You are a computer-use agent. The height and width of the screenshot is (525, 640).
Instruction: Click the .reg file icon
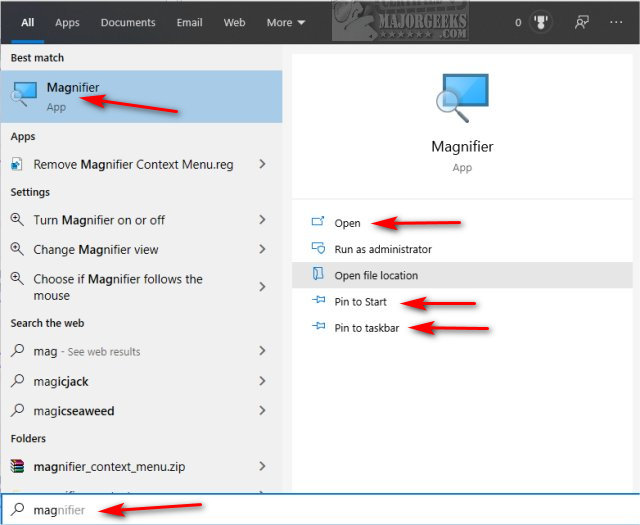tap(16, 165)
